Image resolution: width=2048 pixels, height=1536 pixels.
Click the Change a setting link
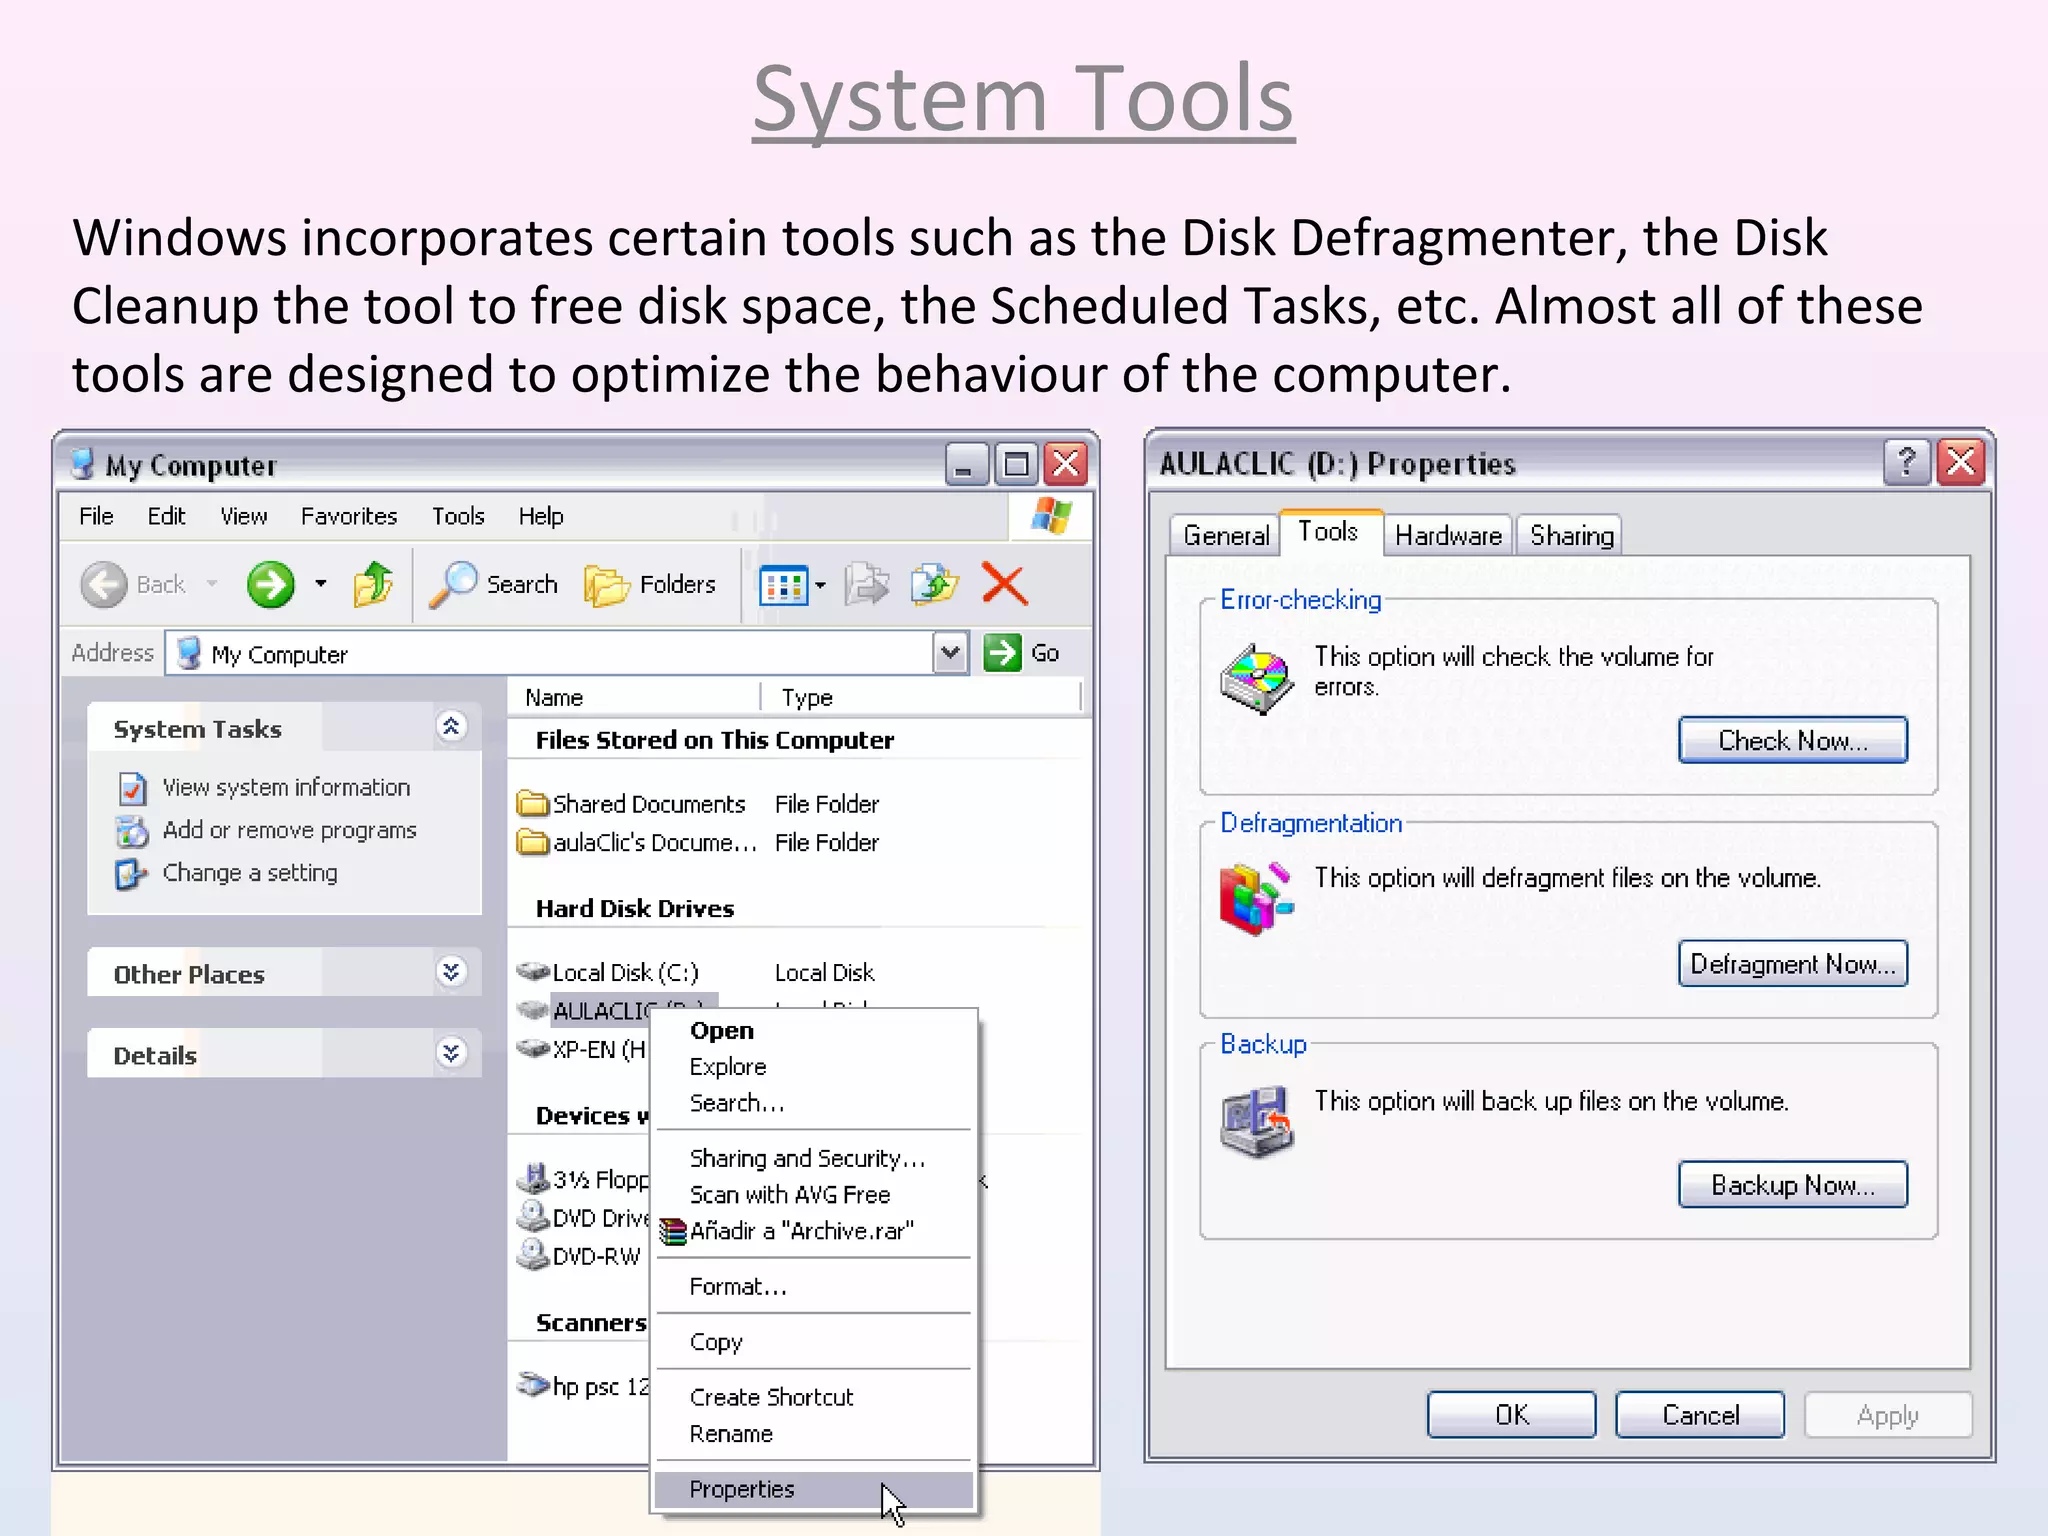click(x=250, y=873)
